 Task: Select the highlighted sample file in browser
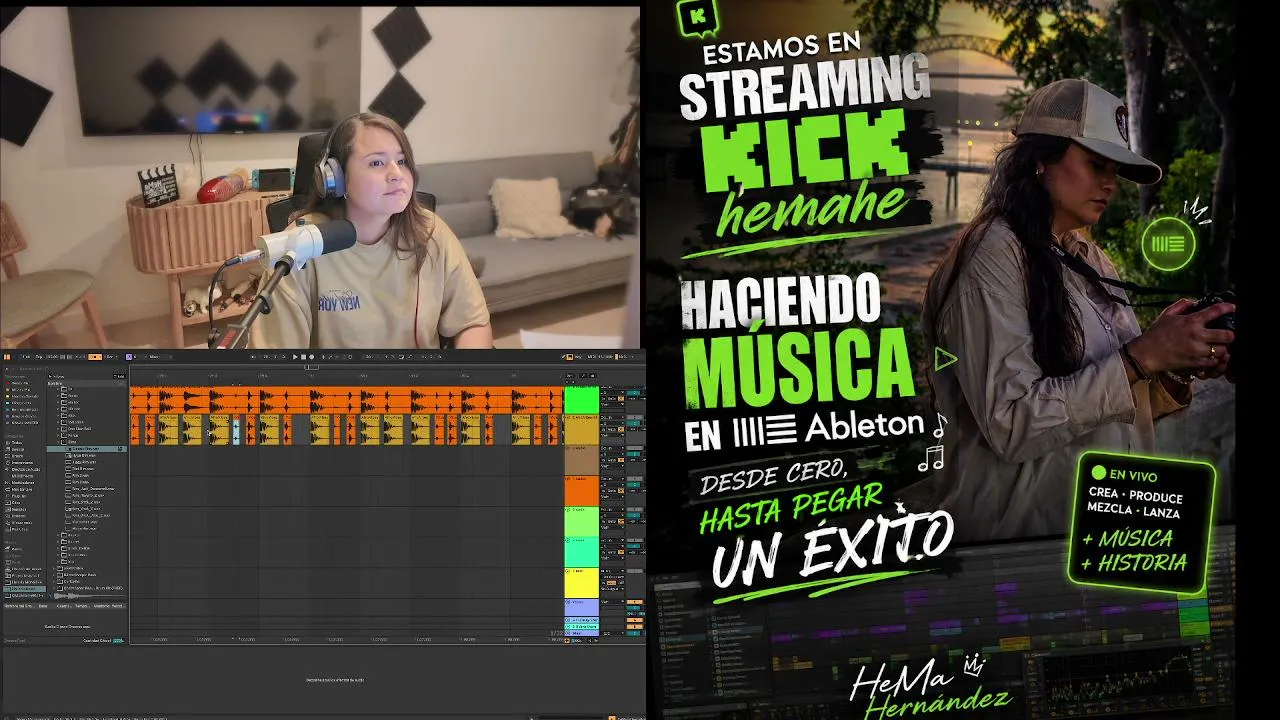(x=88, y=449)
